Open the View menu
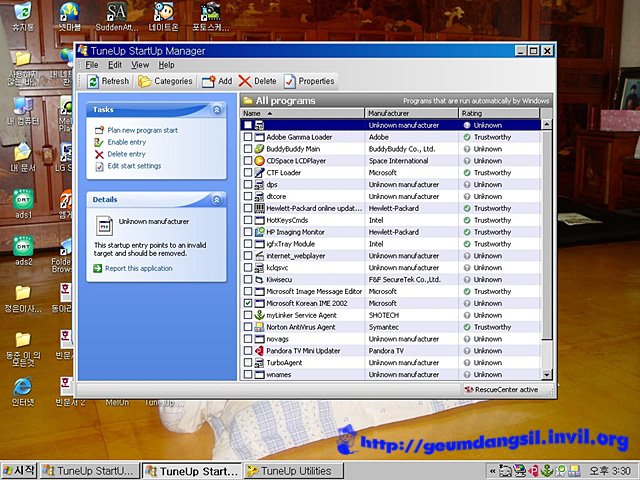640x480 pixels. click(x=140, y=65)
